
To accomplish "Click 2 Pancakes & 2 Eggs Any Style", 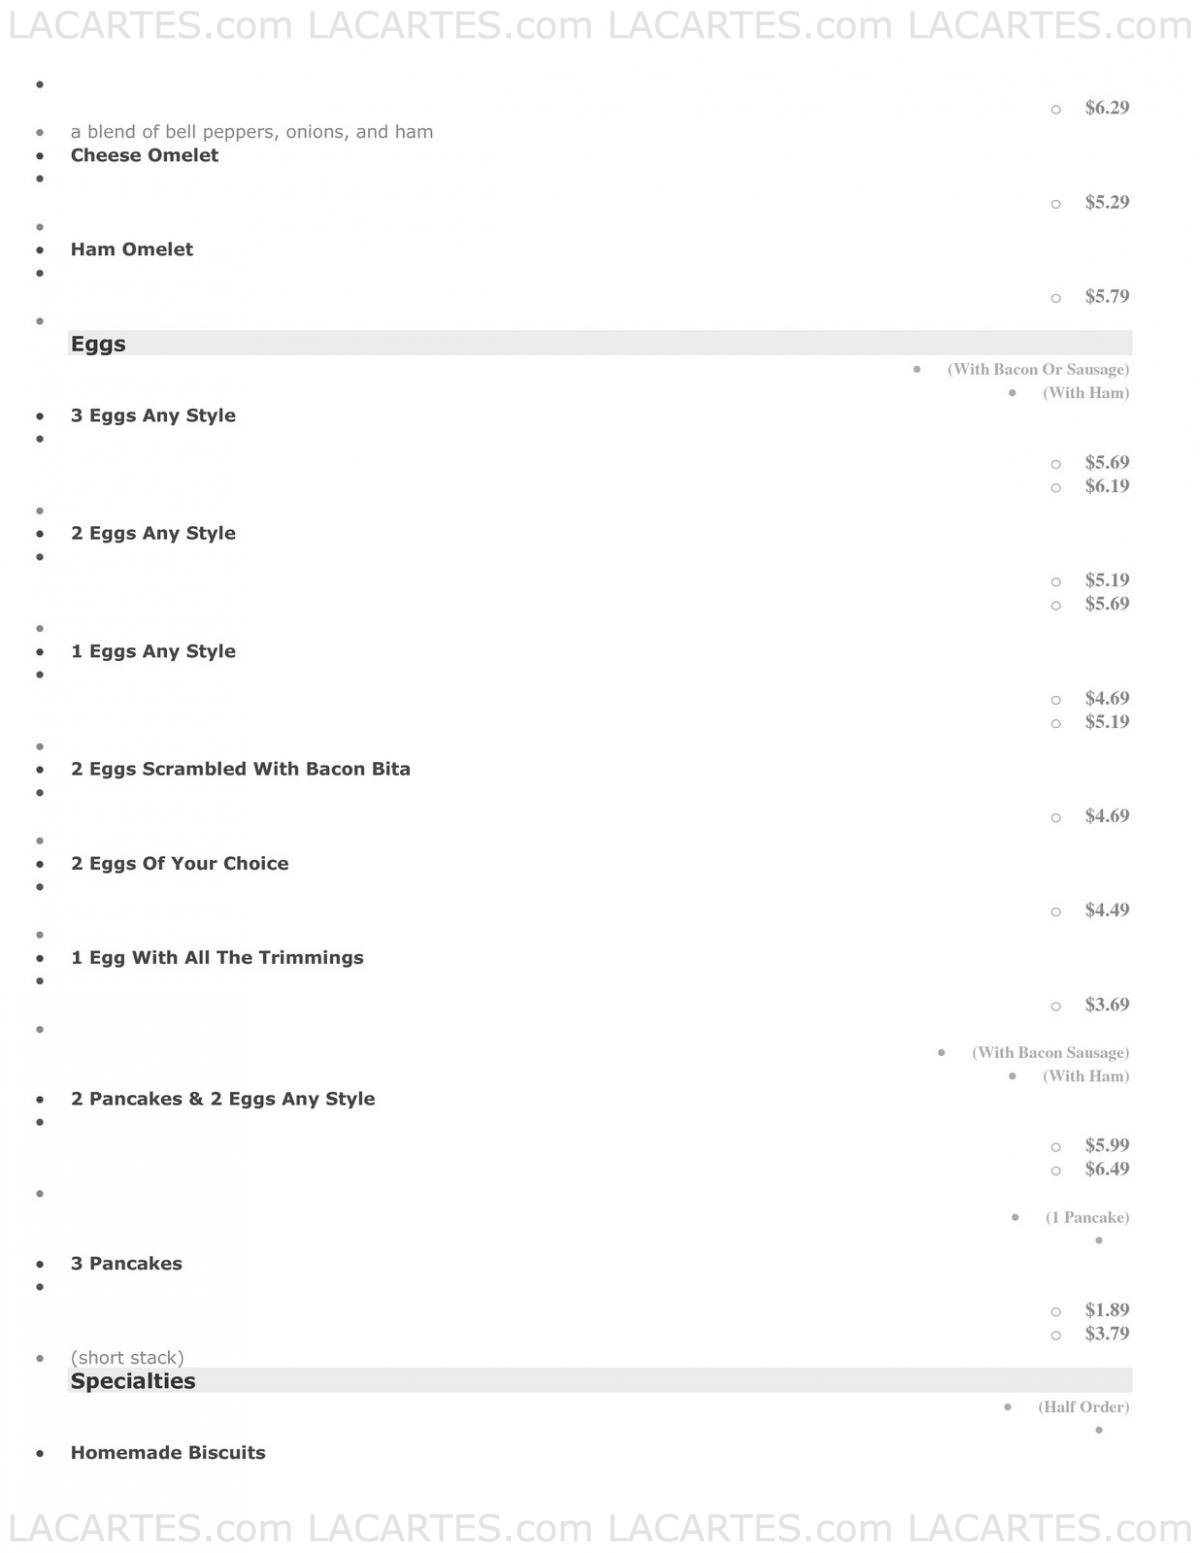I will coord(223,1098).
